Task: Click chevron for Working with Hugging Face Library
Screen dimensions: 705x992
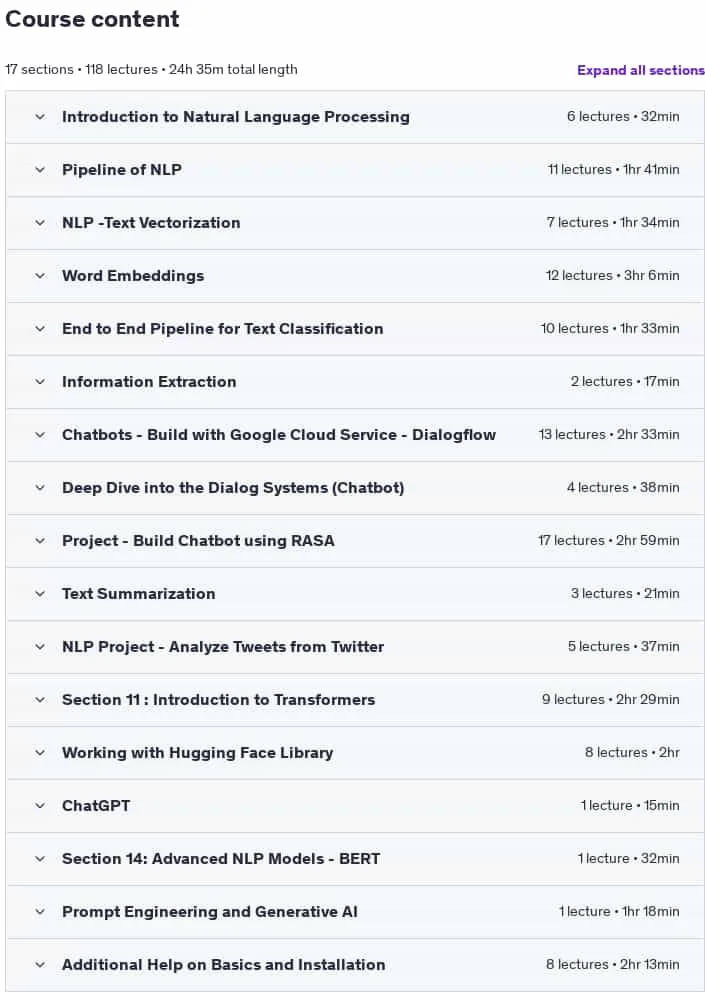Action: tap(40, 753)
